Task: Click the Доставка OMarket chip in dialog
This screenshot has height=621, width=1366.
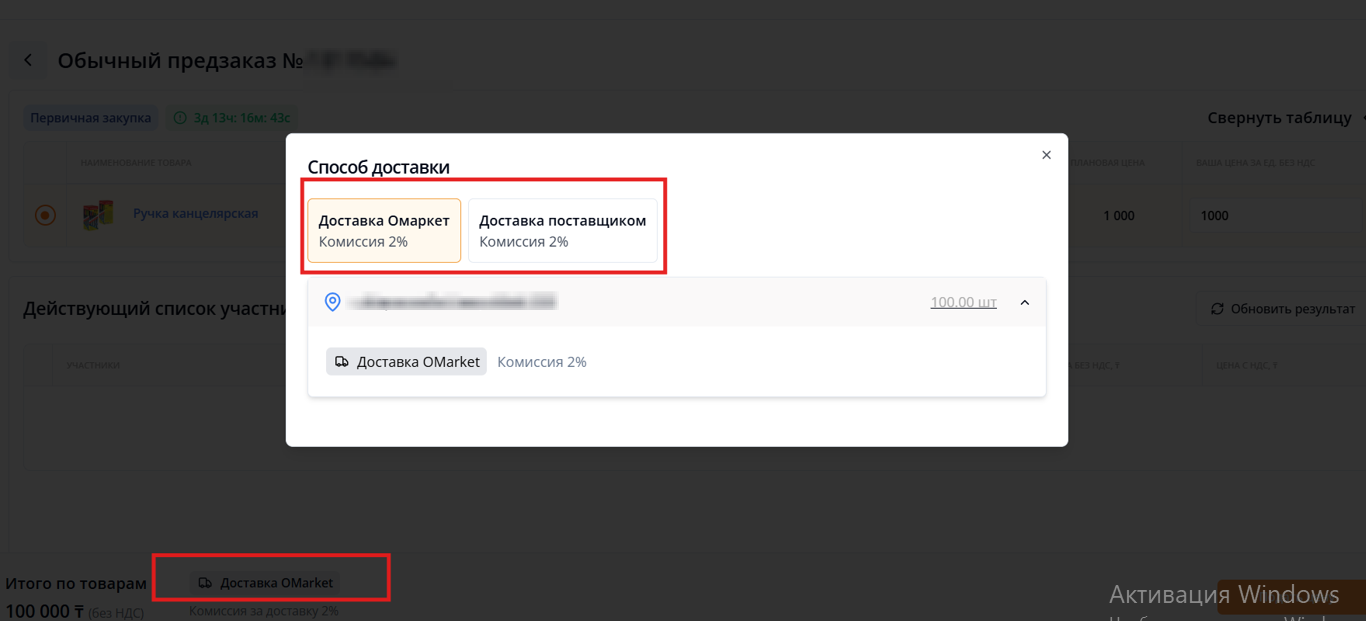Action: [406, 362]
